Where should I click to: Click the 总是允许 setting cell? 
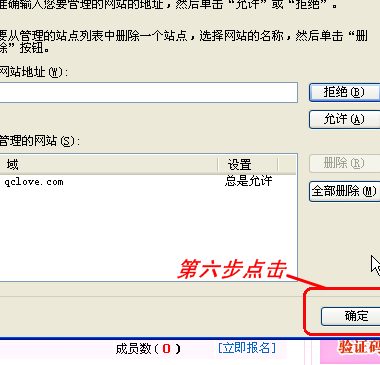(x=249, y=181)
